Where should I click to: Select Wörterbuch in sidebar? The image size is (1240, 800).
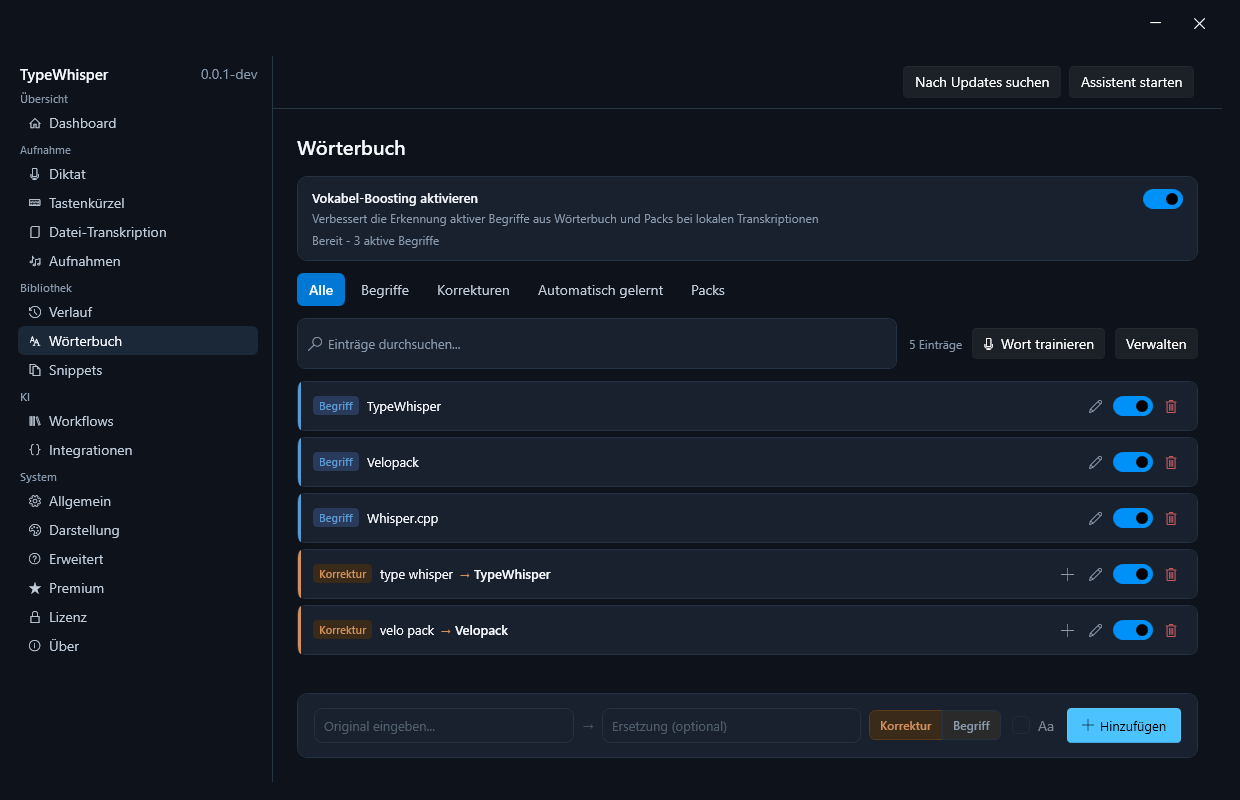(138, 341)
